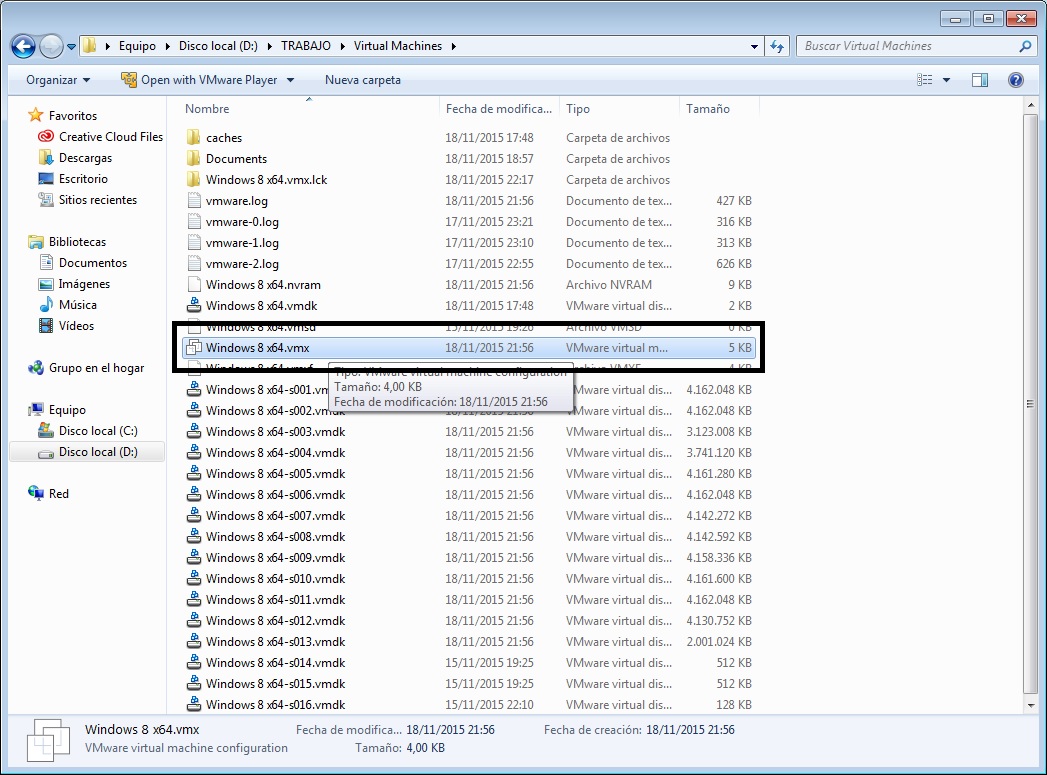
Task: Select Windows 8 x64-s010.vmdk disk icon
Action: [x=194, y=579]
